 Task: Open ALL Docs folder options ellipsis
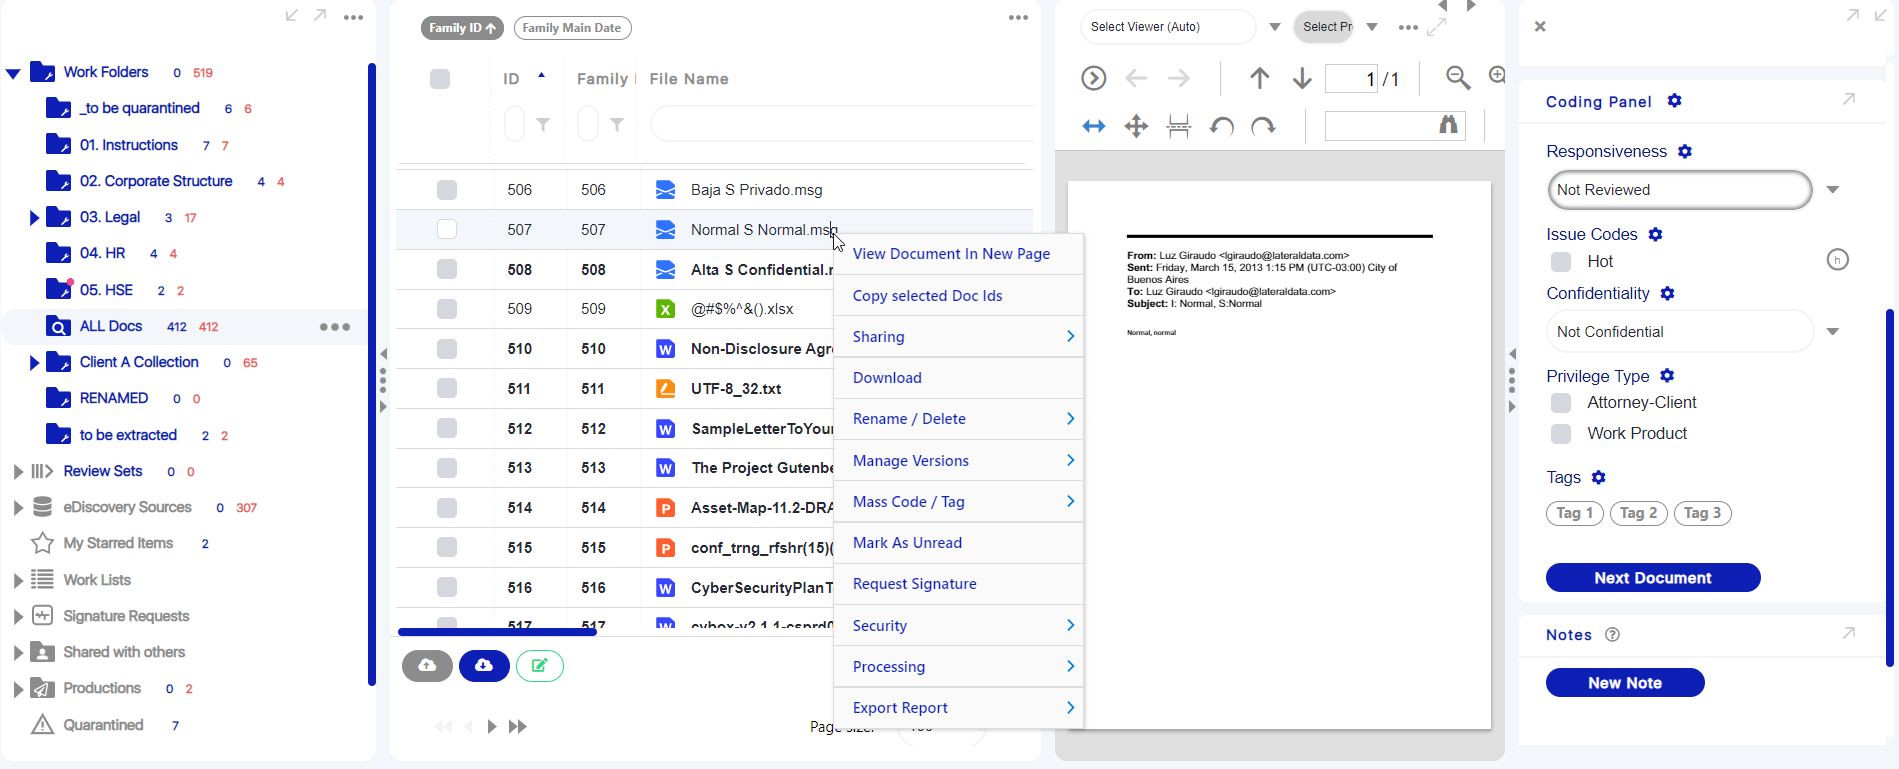(335, 327)
